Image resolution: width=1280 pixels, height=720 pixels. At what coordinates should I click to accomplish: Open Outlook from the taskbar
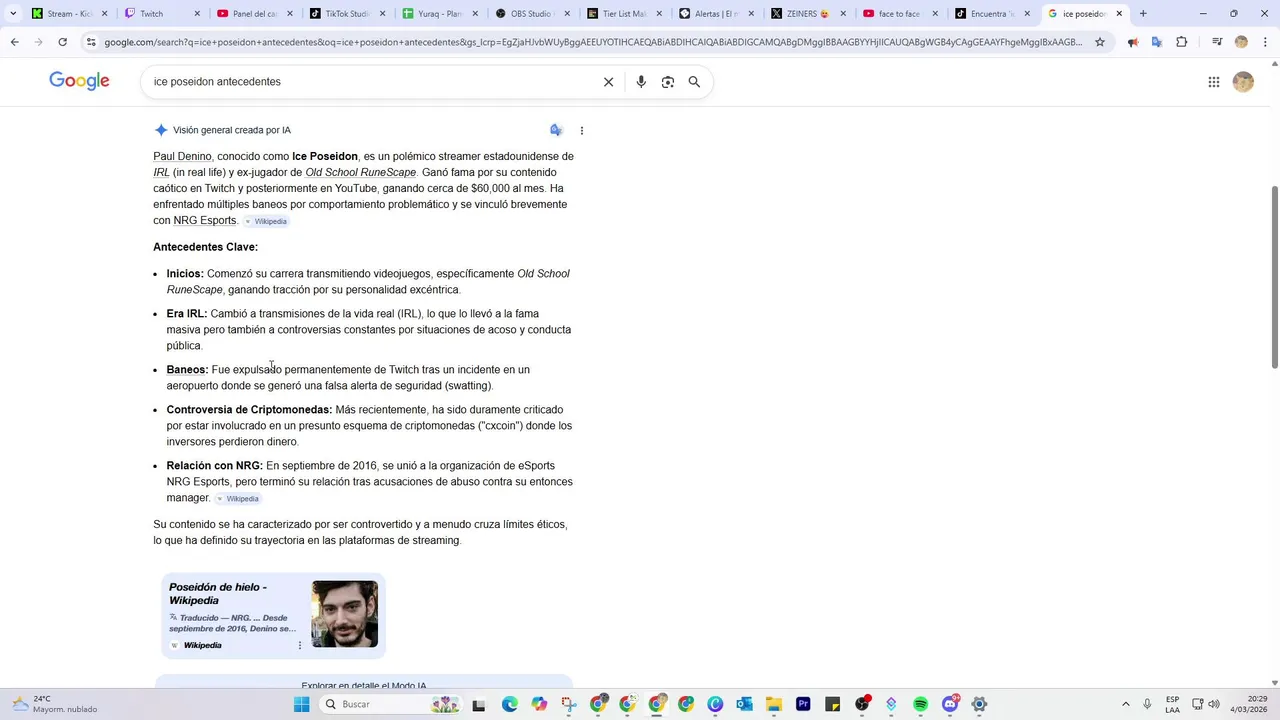744,704
